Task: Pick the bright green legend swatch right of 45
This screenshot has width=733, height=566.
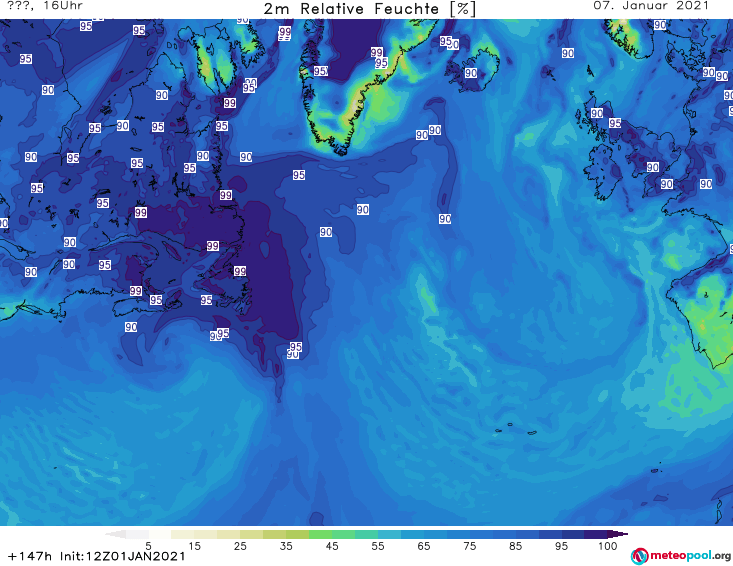Action: (343, 534)
